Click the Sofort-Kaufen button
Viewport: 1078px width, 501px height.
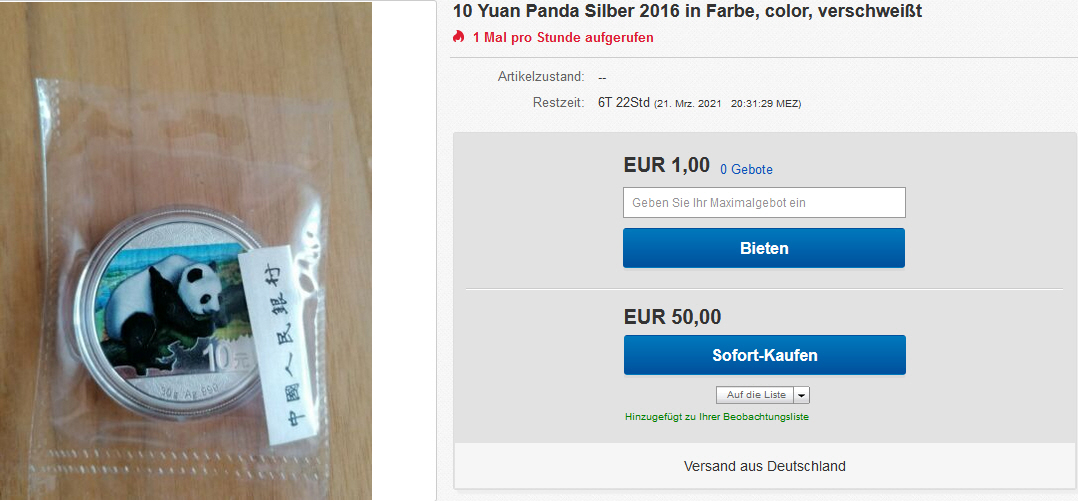pyautogui.click(x=764, y=355)
